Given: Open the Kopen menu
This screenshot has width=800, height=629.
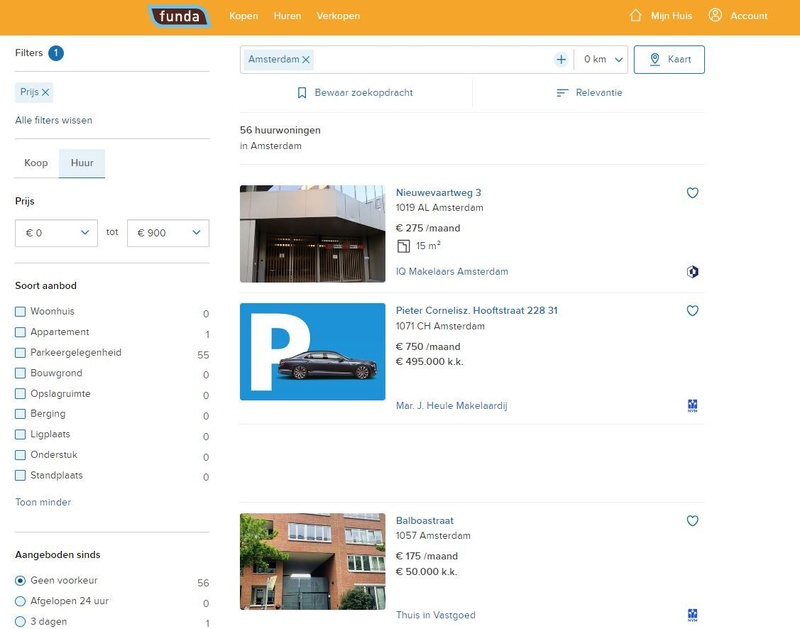Looking at the screenshot, I should click(x=243, y=16).
